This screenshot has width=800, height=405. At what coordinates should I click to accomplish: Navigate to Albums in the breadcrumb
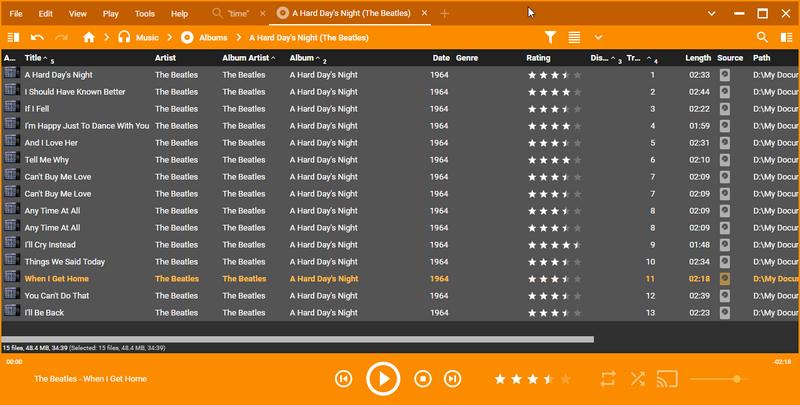[x=213, y=37]
